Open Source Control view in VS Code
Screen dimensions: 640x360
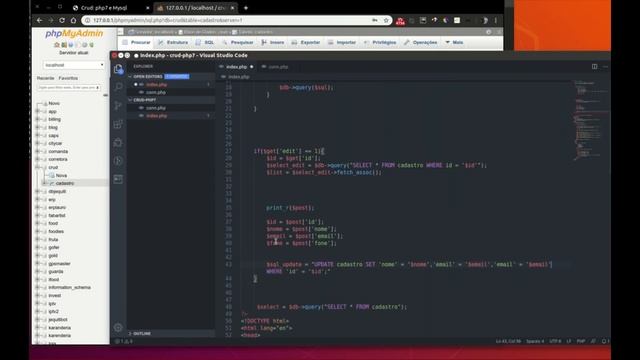[118, 106]
